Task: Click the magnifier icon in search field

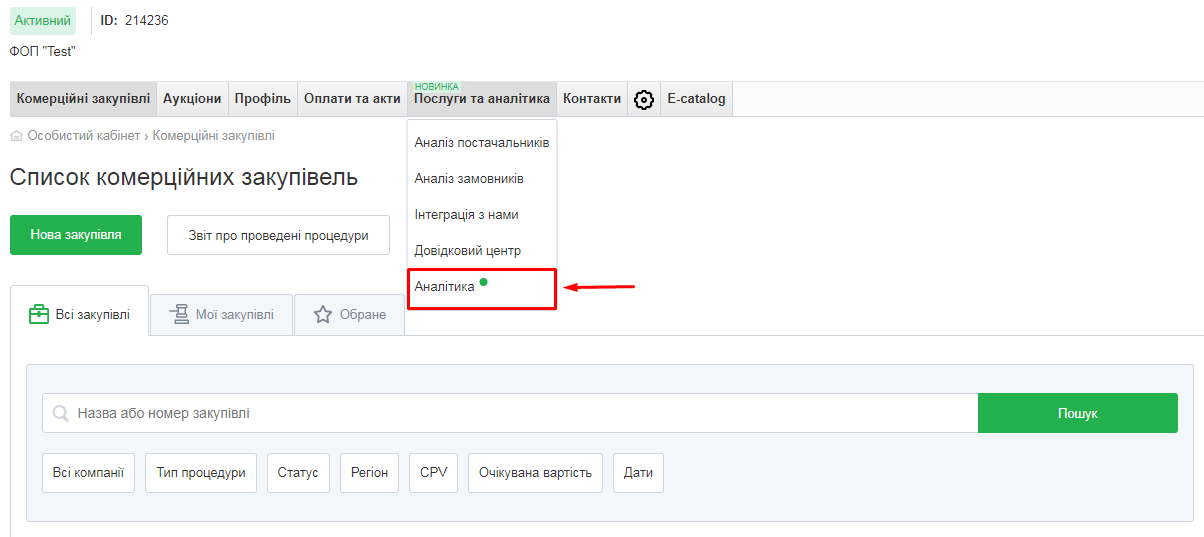Action: click(x=60, y=413)
